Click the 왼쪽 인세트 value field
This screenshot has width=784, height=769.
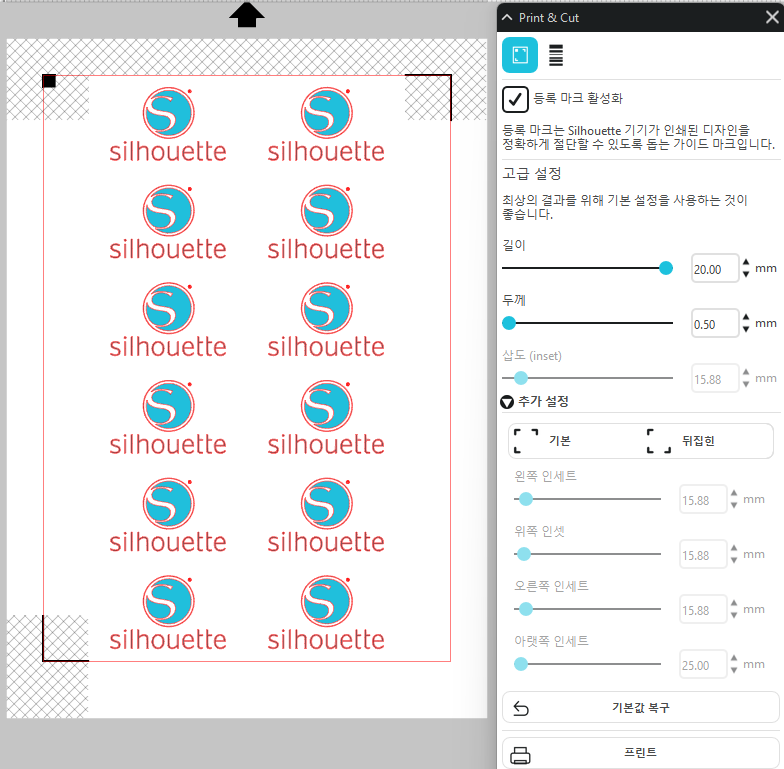703,500
